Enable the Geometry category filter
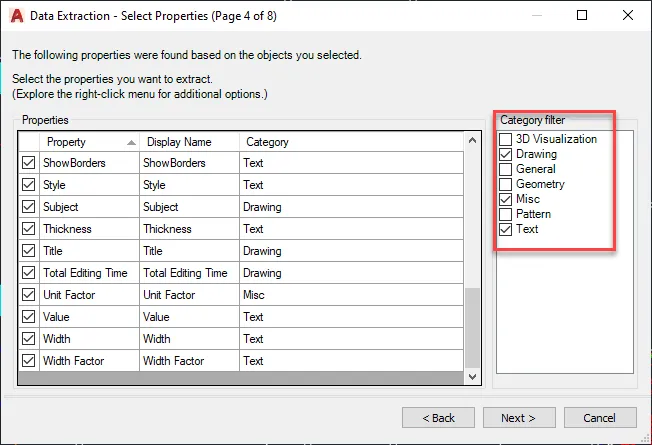This screenshot has height=445, width=652. (505, 184)
